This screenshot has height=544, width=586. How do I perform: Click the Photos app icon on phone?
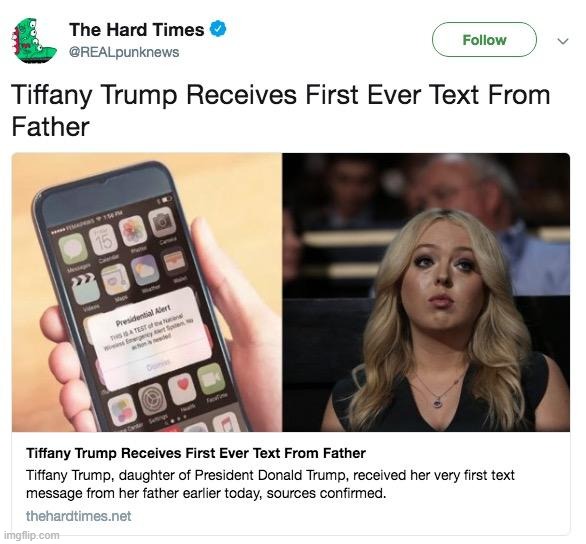pos(132,231)
